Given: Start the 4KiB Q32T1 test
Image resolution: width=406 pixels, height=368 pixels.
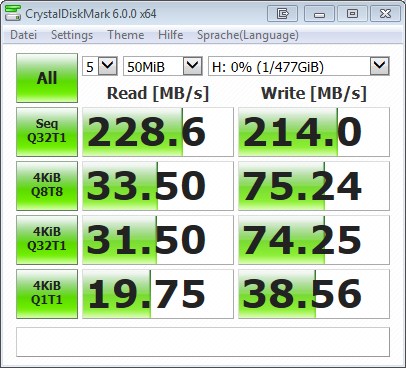Looking at the screenshot, I should point(47,240).
